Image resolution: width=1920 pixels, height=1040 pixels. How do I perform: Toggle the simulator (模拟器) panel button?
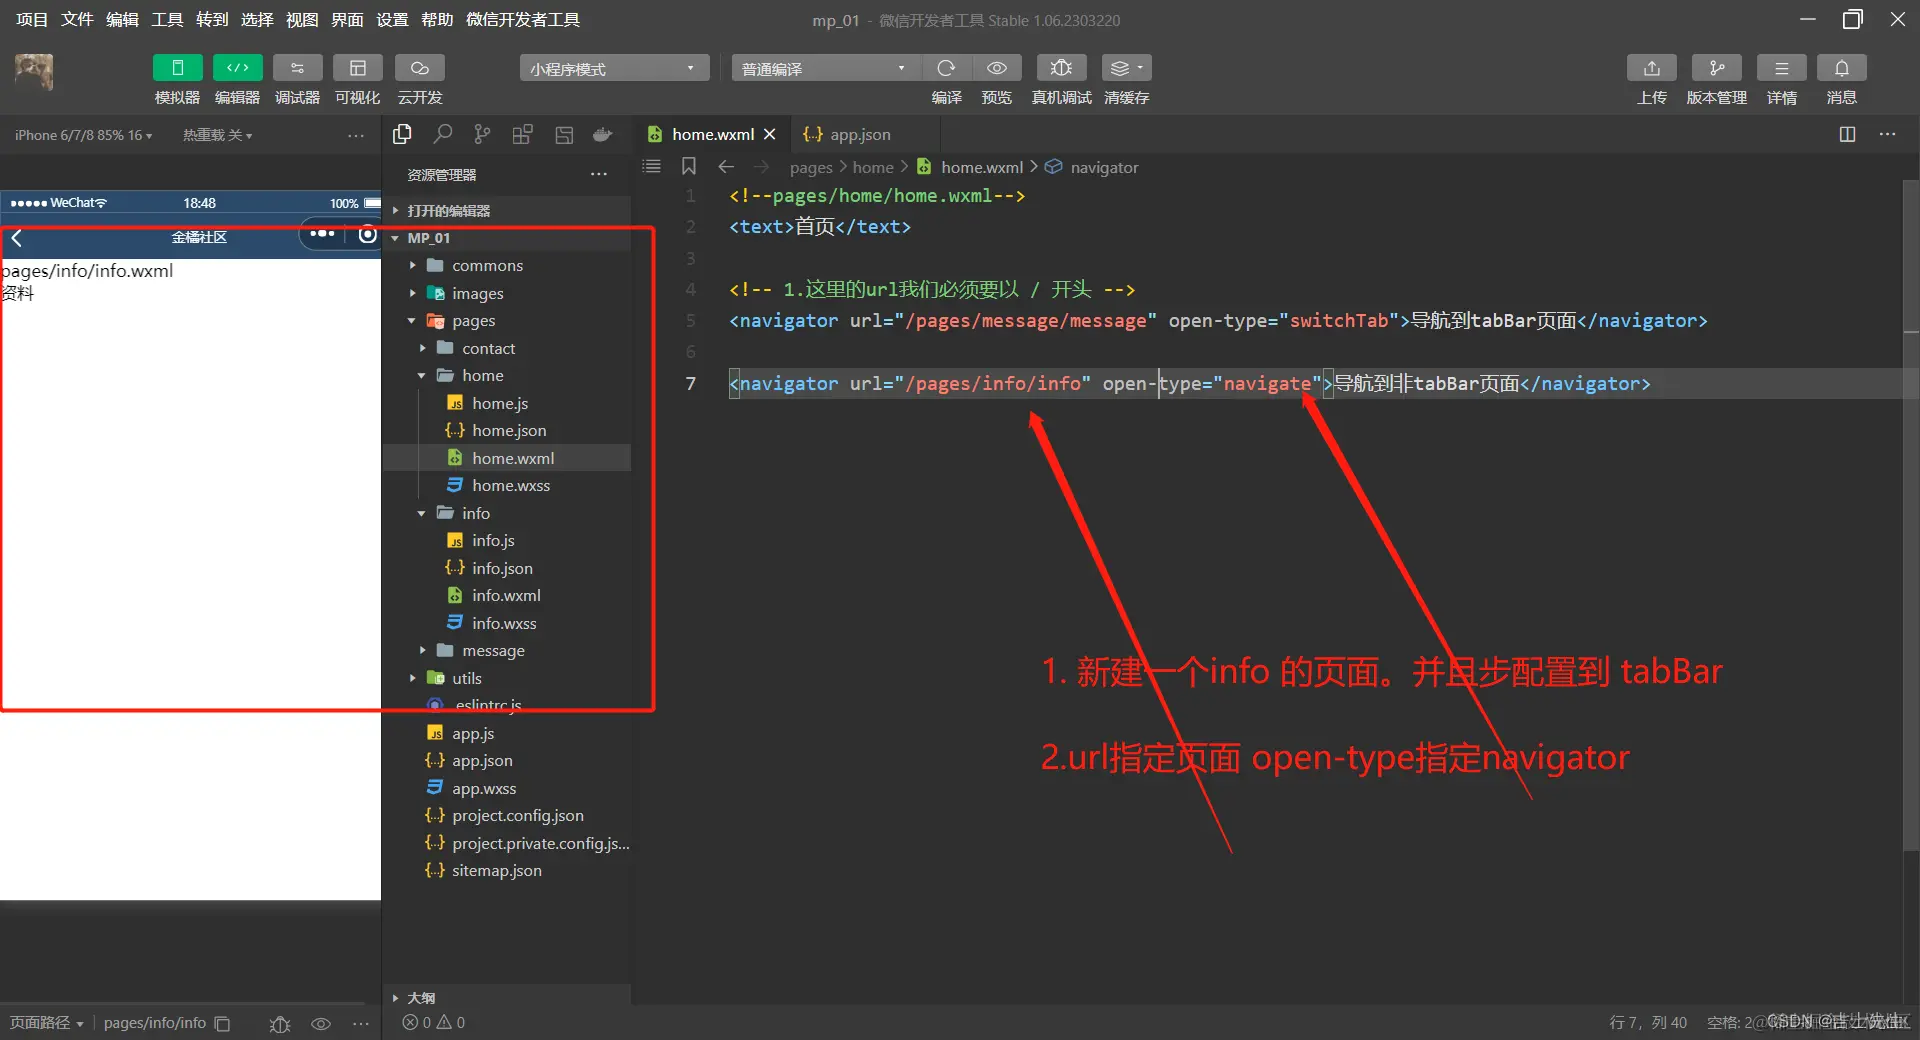point(177,68)
